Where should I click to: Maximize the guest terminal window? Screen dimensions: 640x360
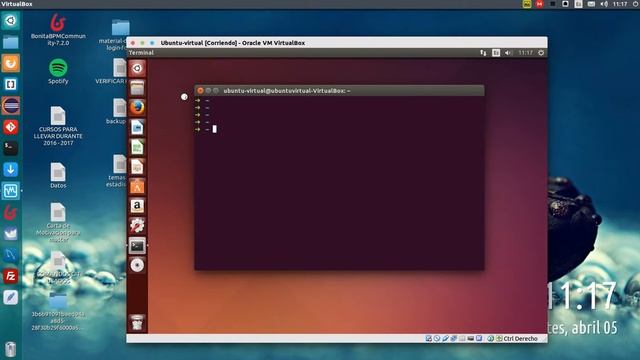click(216, 91)
